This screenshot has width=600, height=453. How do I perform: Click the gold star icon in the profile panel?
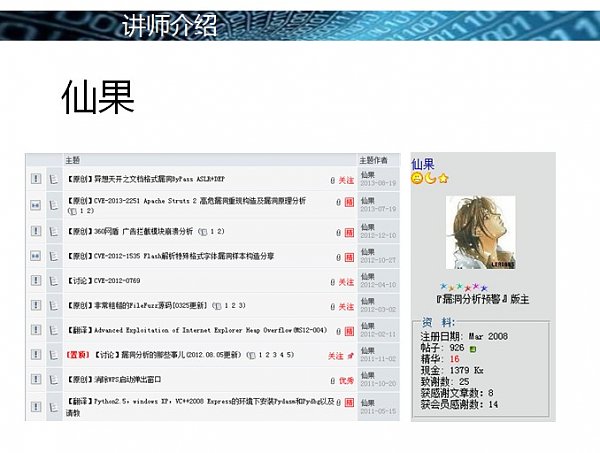tap(443, 178)
